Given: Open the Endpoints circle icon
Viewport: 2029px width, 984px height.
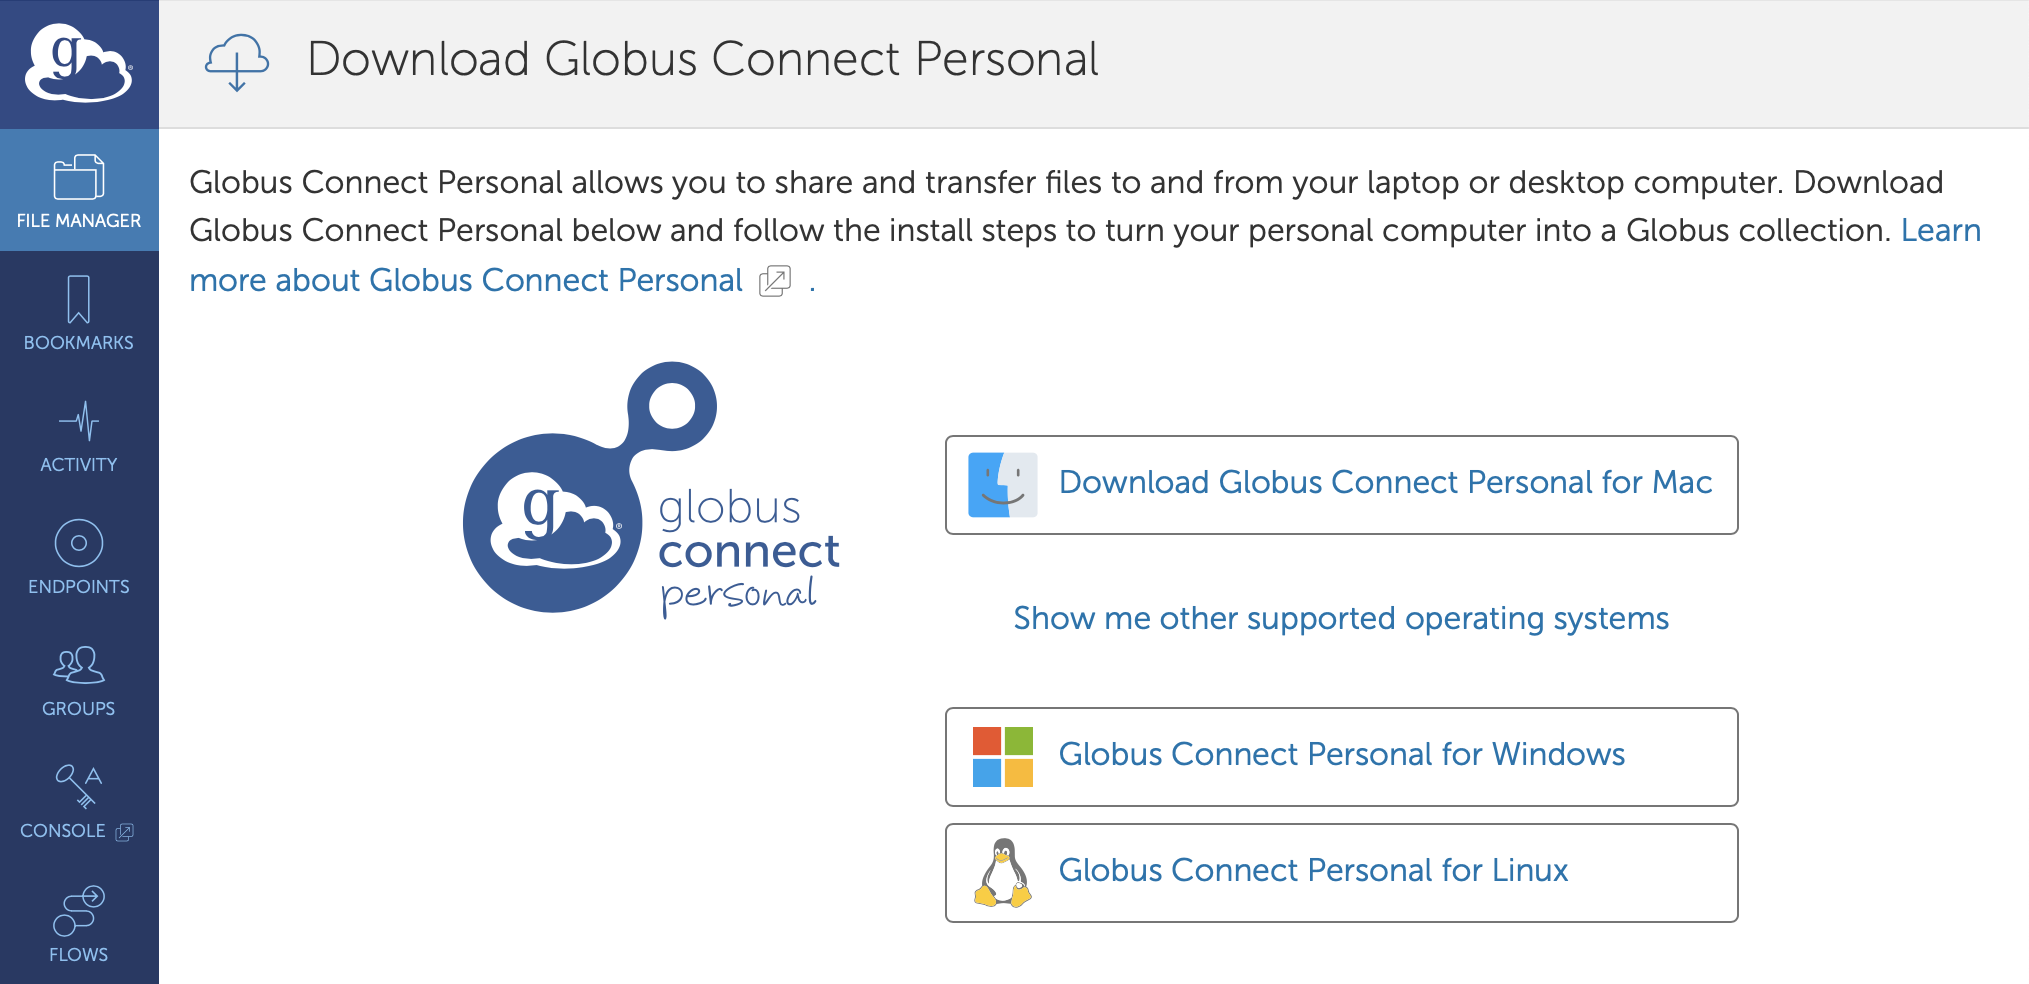Looking at the screenshot, I should (79, 543).
